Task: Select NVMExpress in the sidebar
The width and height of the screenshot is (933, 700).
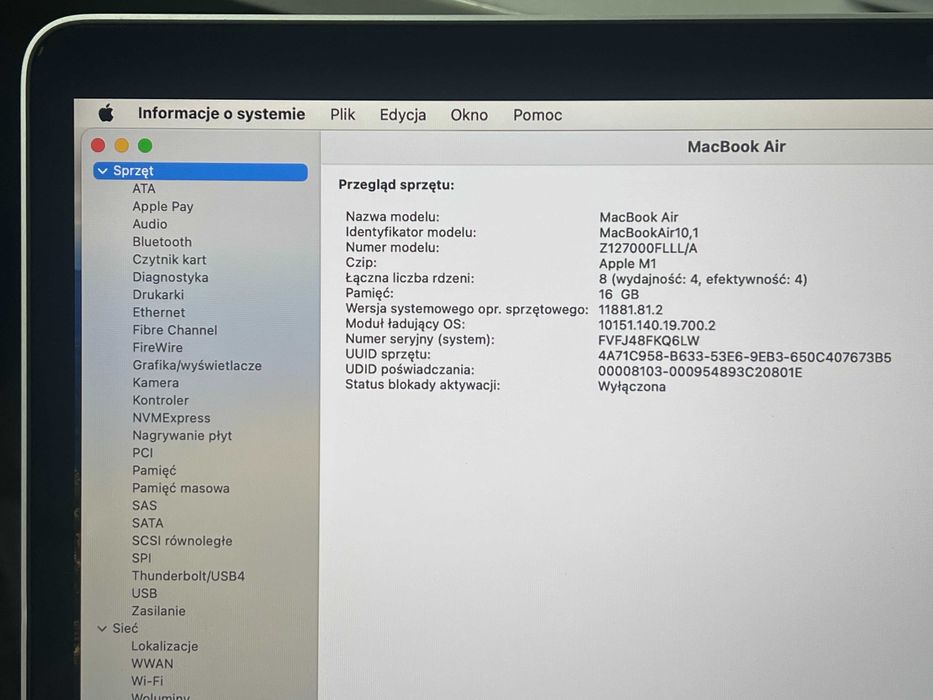Action: pyautogui.click(x=171, y=418)
